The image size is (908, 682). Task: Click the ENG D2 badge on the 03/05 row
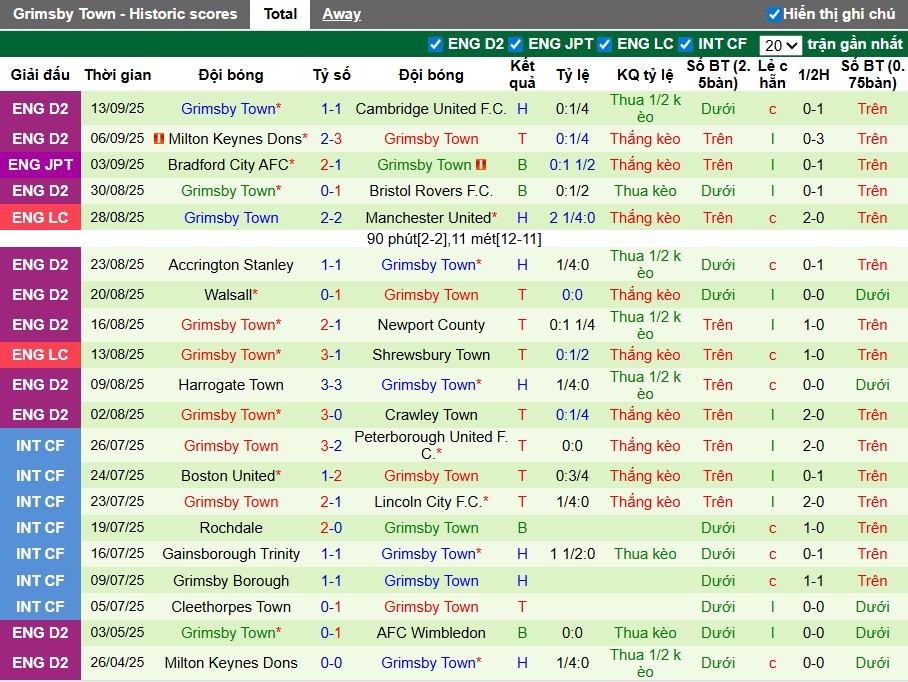tap(40, 632)
